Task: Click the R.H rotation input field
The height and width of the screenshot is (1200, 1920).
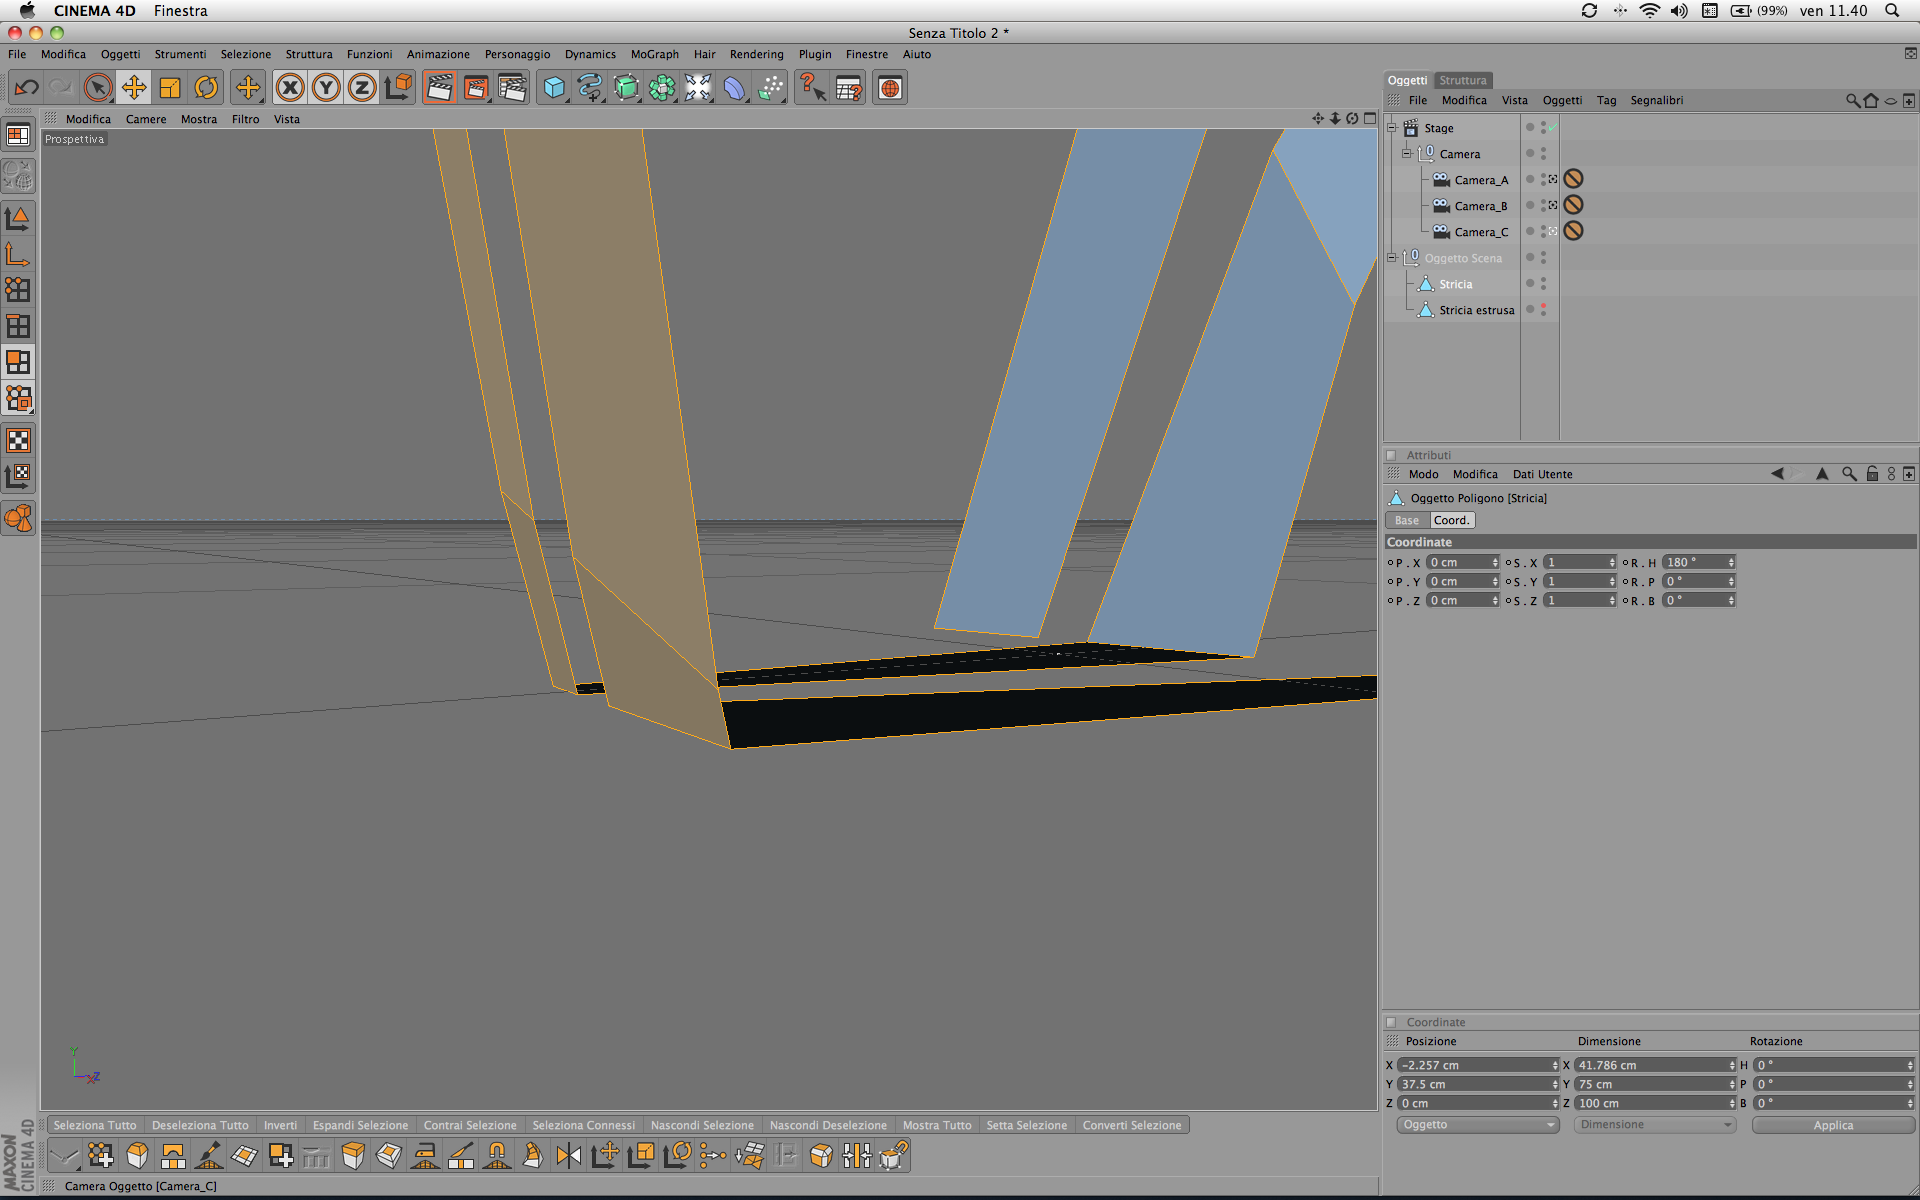Action: tap(1694, 562)
